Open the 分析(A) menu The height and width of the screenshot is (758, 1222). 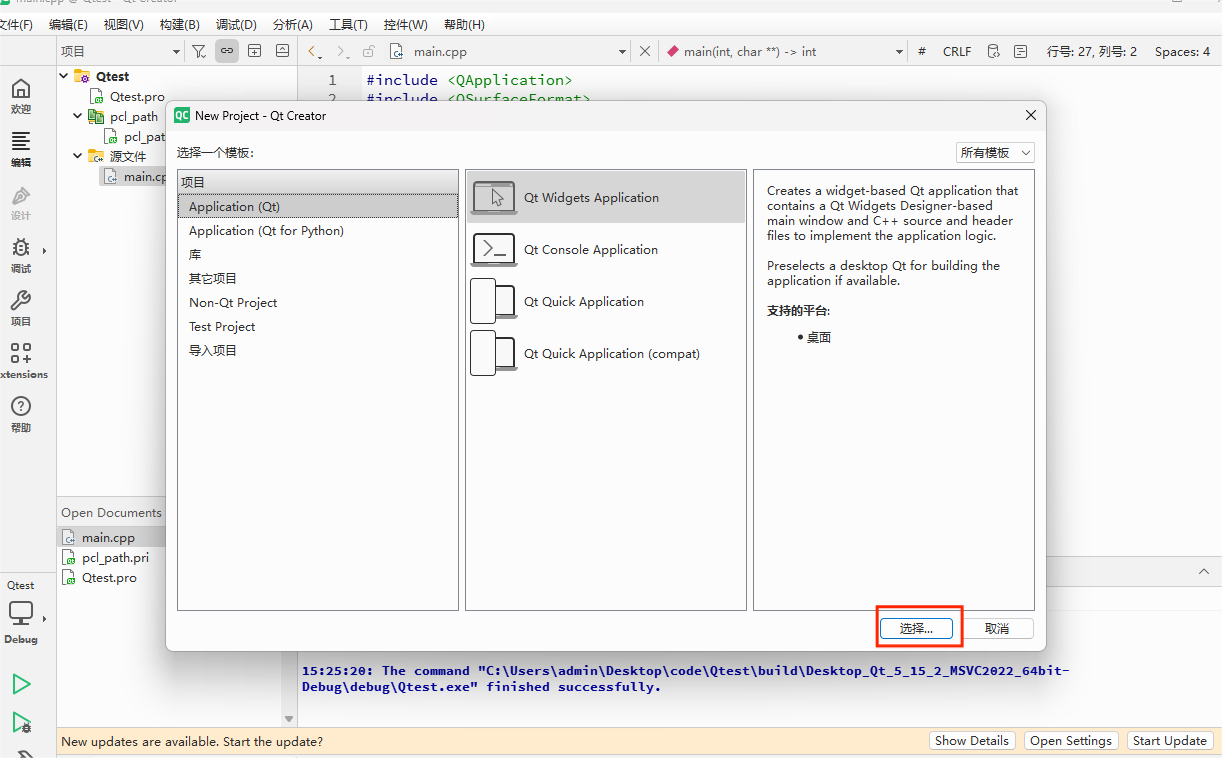(x=293, y=24)
